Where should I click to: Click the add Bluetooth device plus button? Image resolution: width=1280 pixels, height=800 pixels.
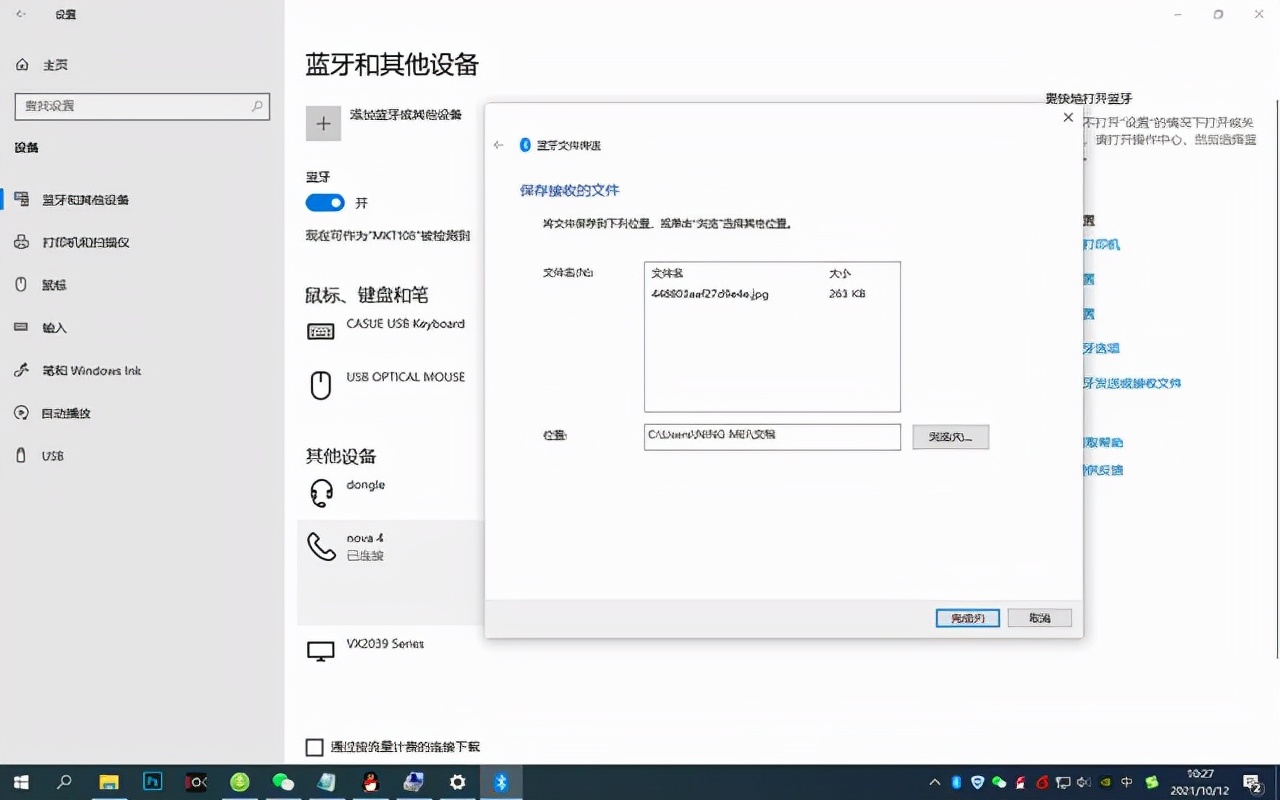point(323,123)
